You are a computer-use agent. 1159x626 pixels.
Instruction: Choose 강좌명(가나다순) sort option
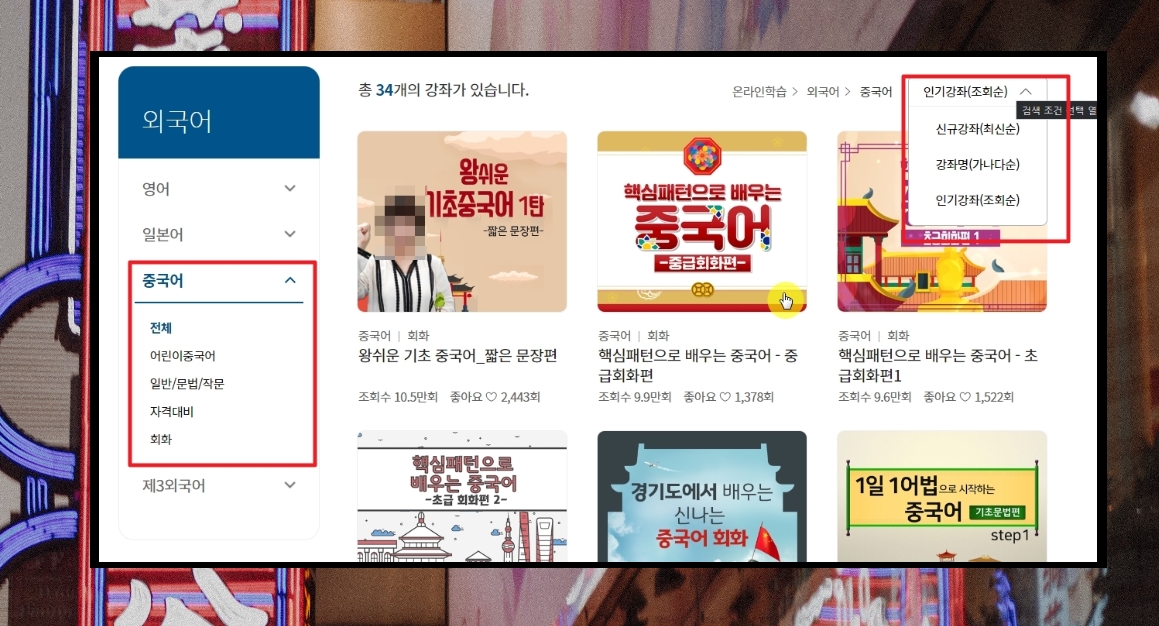(x=977, y=165)
